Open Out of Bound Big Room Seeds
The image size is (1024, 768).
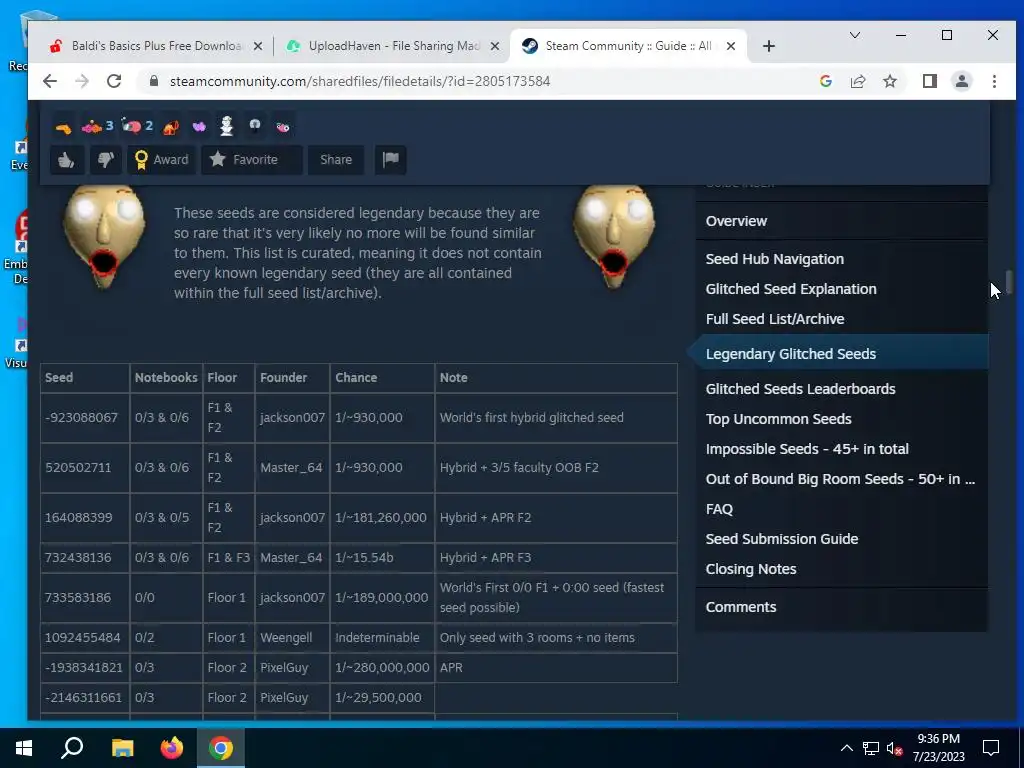point(842,479)
